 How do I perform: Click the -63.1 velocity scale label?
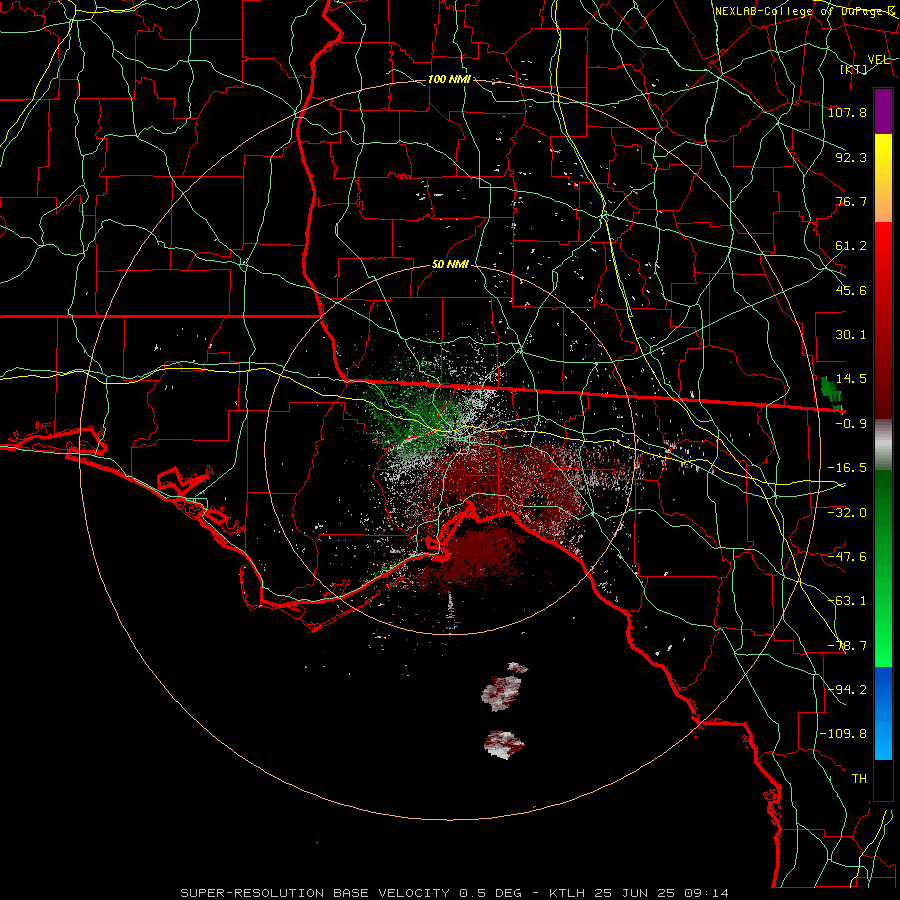click(847, 601)
